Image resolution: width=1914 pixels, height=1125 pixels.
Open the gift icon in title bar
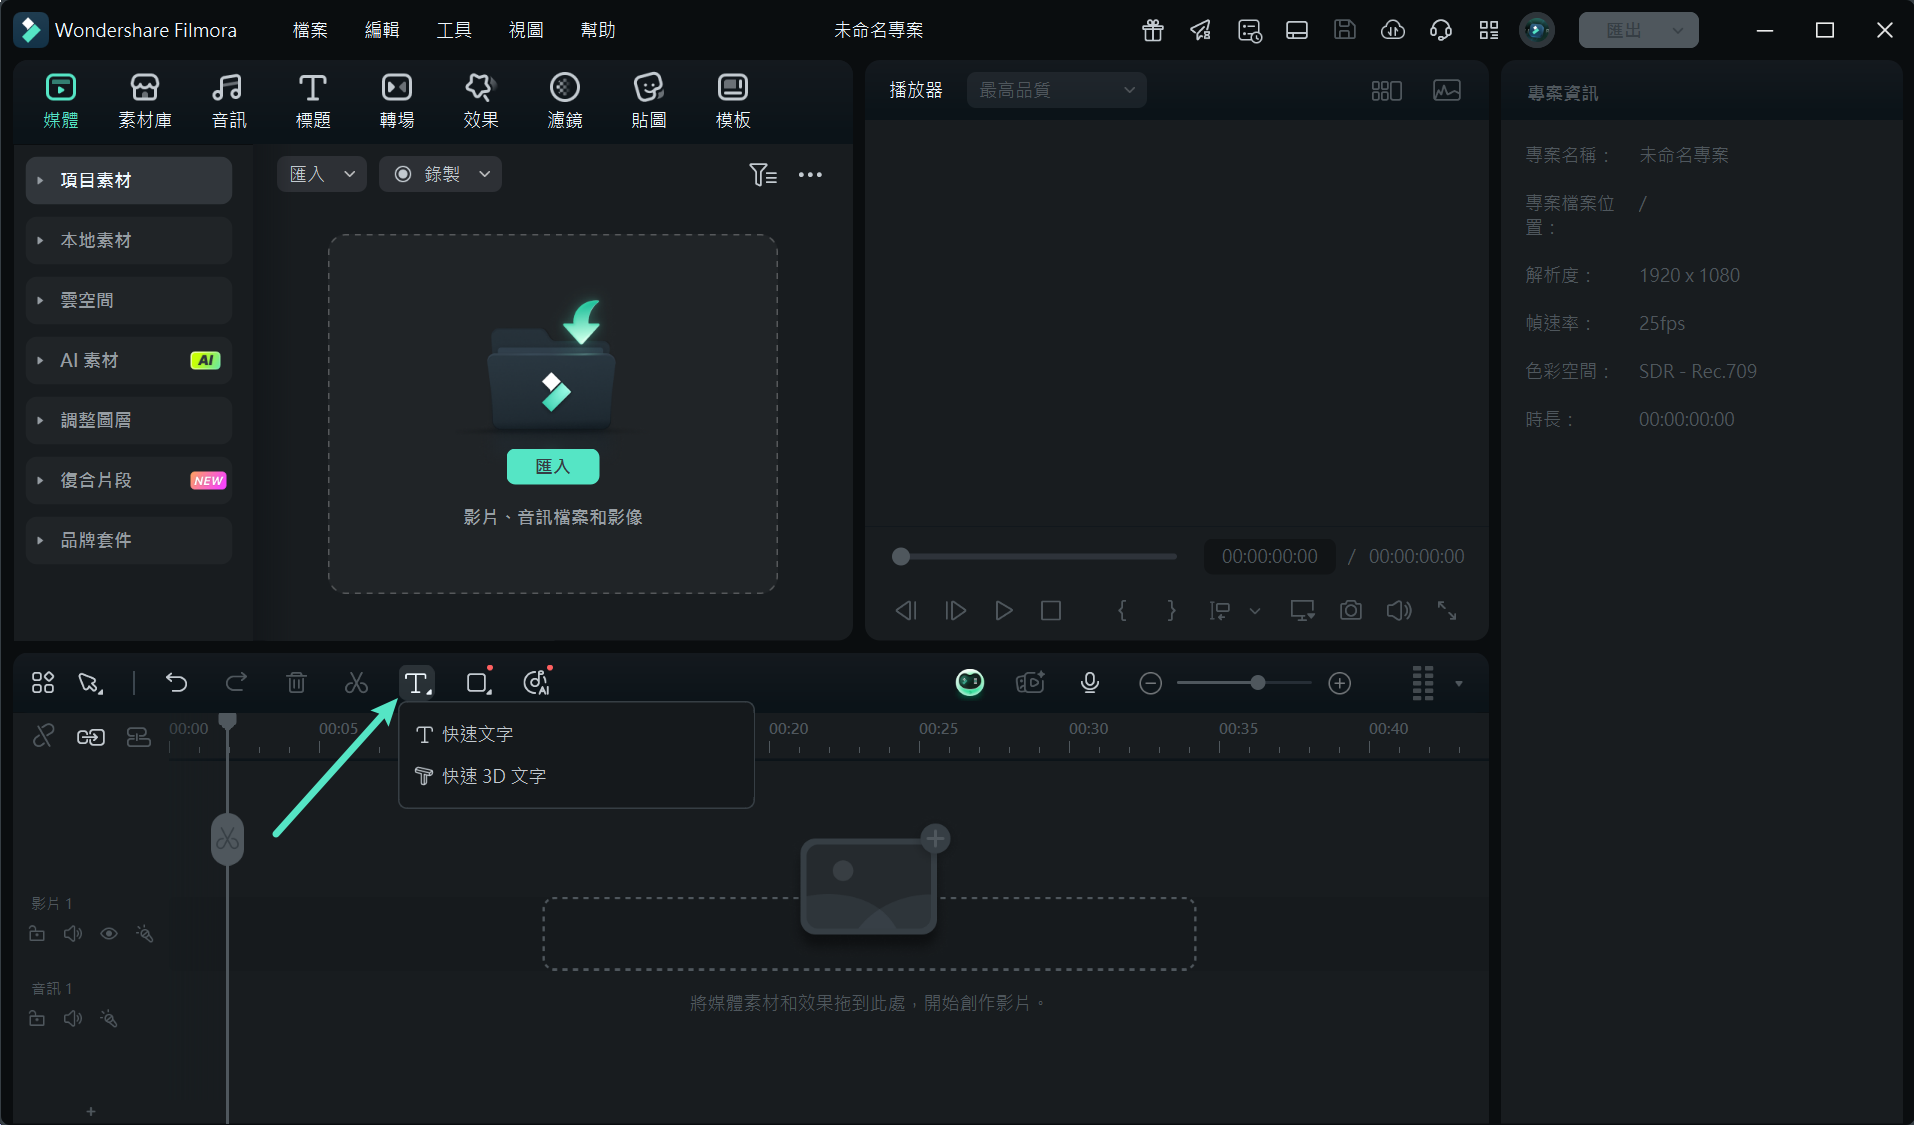tap(1153, 30)
